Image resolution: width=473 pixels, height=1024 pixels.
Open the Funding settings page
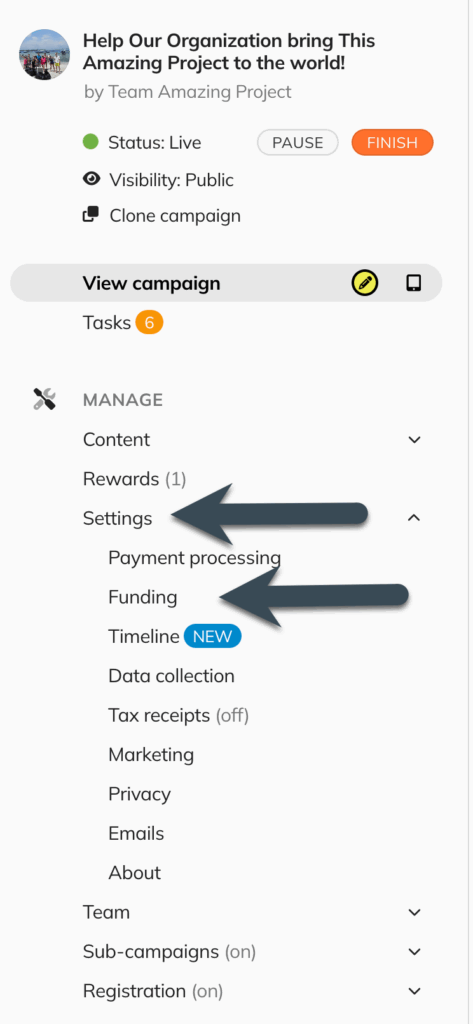click(142, 597)
